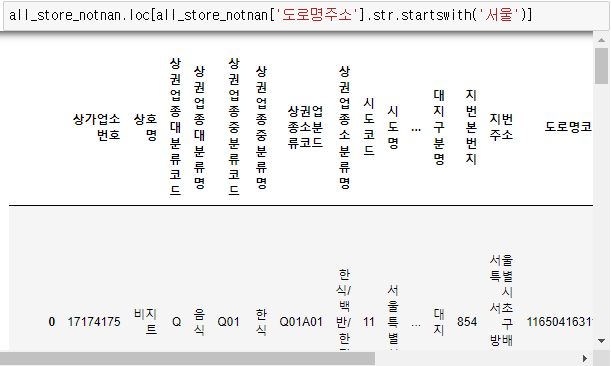
Task: Click the column header '시도명'
Action: pos(393,127)
